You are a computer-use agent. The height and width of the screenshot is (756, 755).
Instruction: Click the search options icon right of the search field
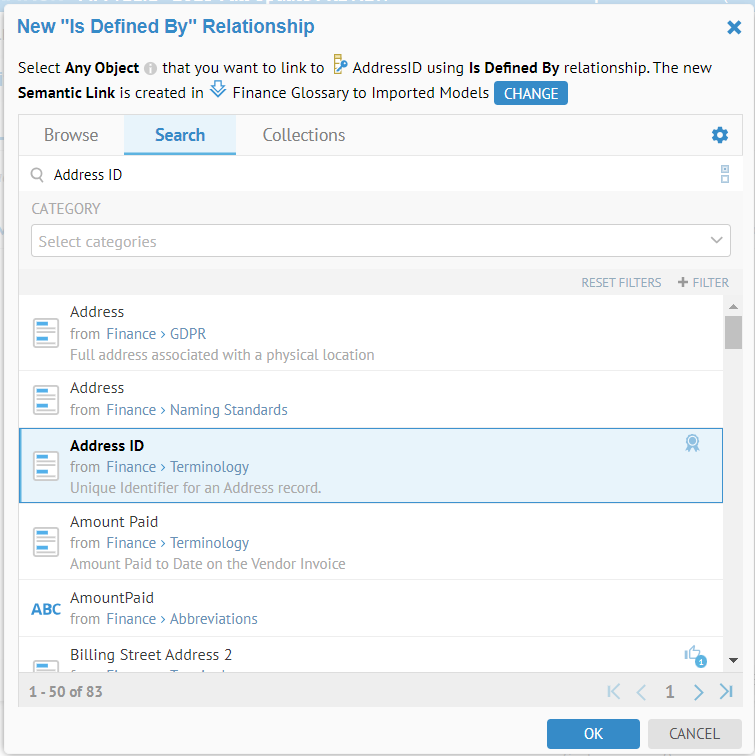[x=725, y=174]
